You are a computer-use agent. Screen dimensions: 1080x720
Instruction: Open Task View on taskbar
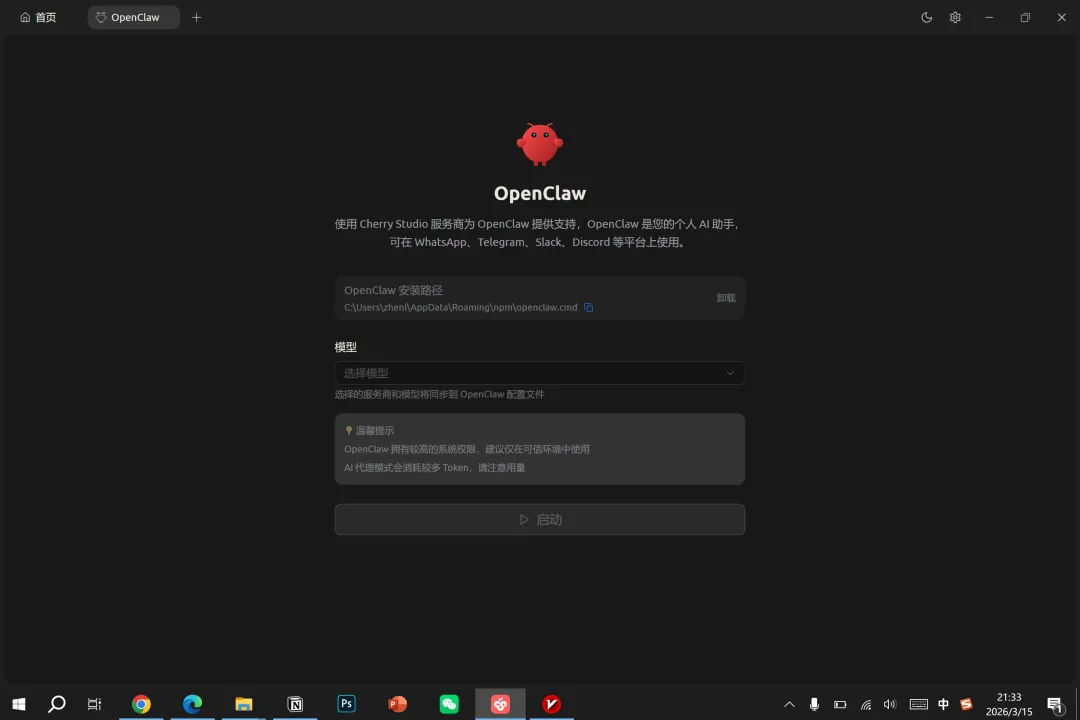(x=94, y=703)
